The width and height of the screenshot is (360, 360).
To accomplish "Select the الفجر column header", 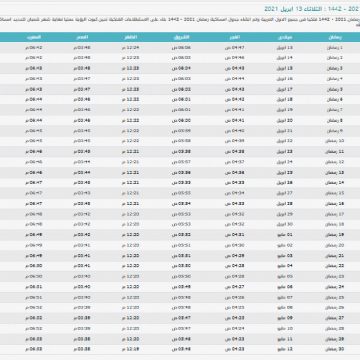I will coord(235,37).
